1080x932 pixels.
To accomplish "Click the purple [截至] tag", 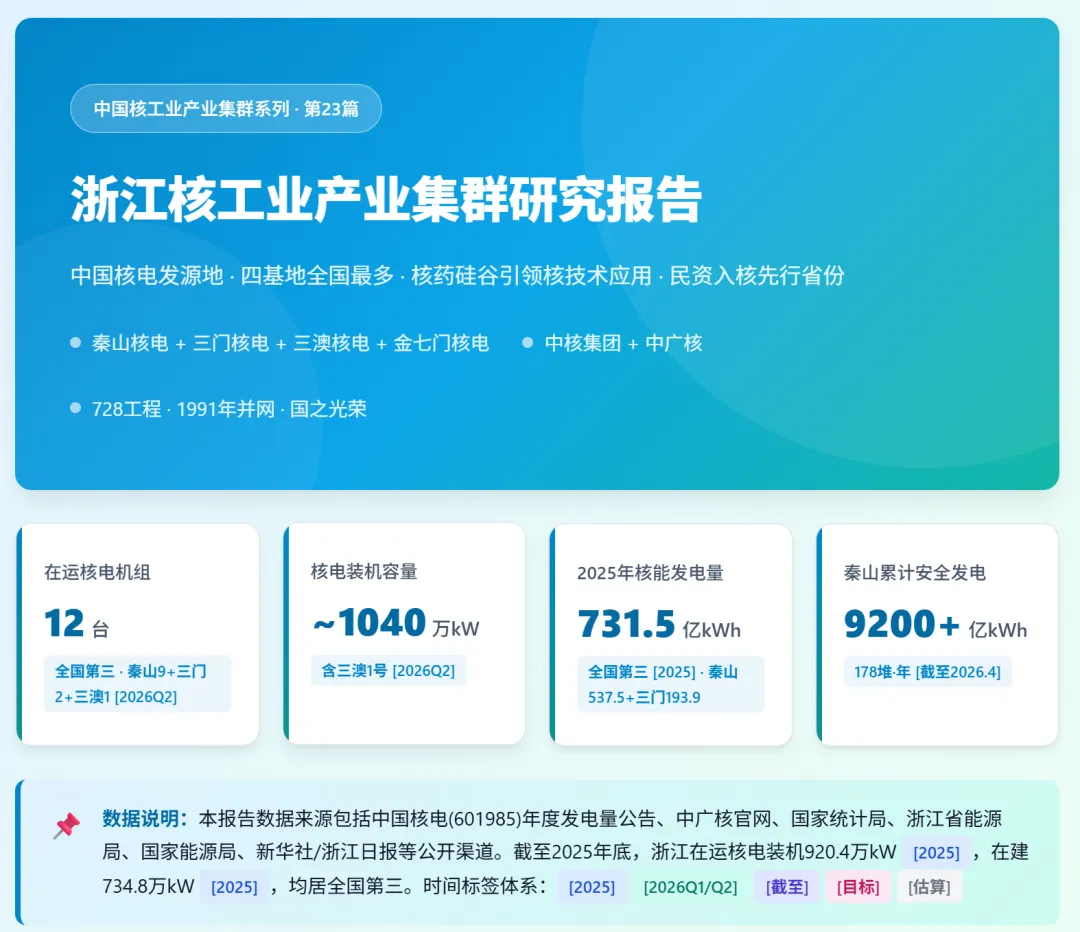I will (x=787, y=887).
